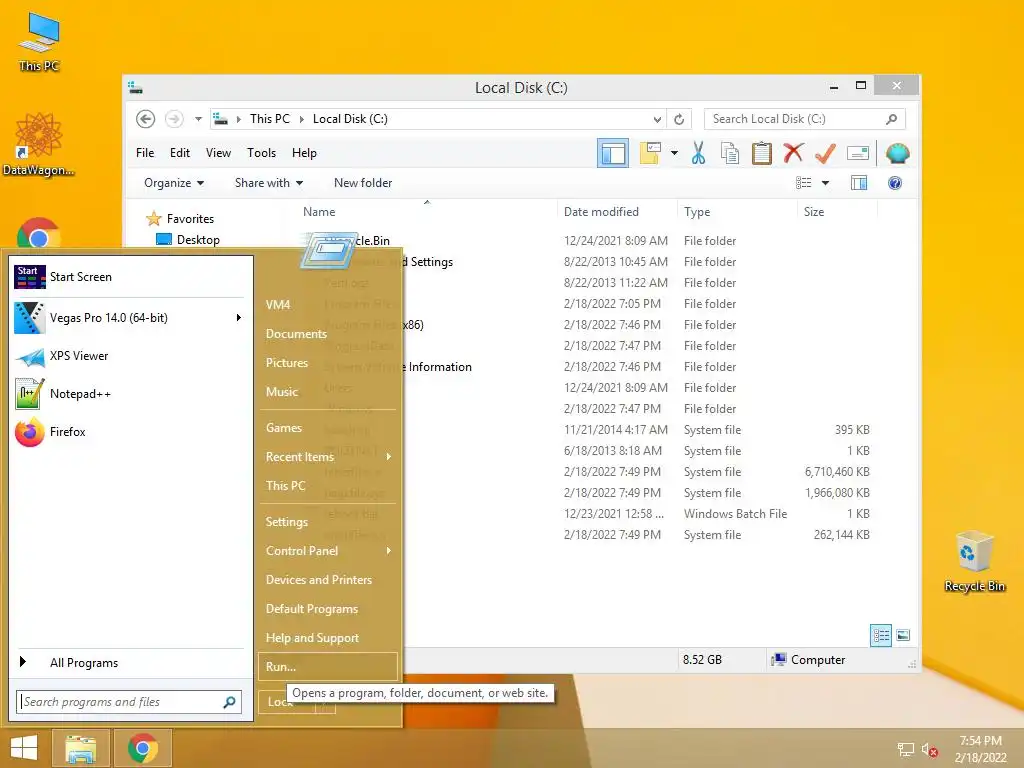Open the Help menu in Explorer
This screenshot has width=1024, height=768.
pyautogui.click(x=304, y=153)
